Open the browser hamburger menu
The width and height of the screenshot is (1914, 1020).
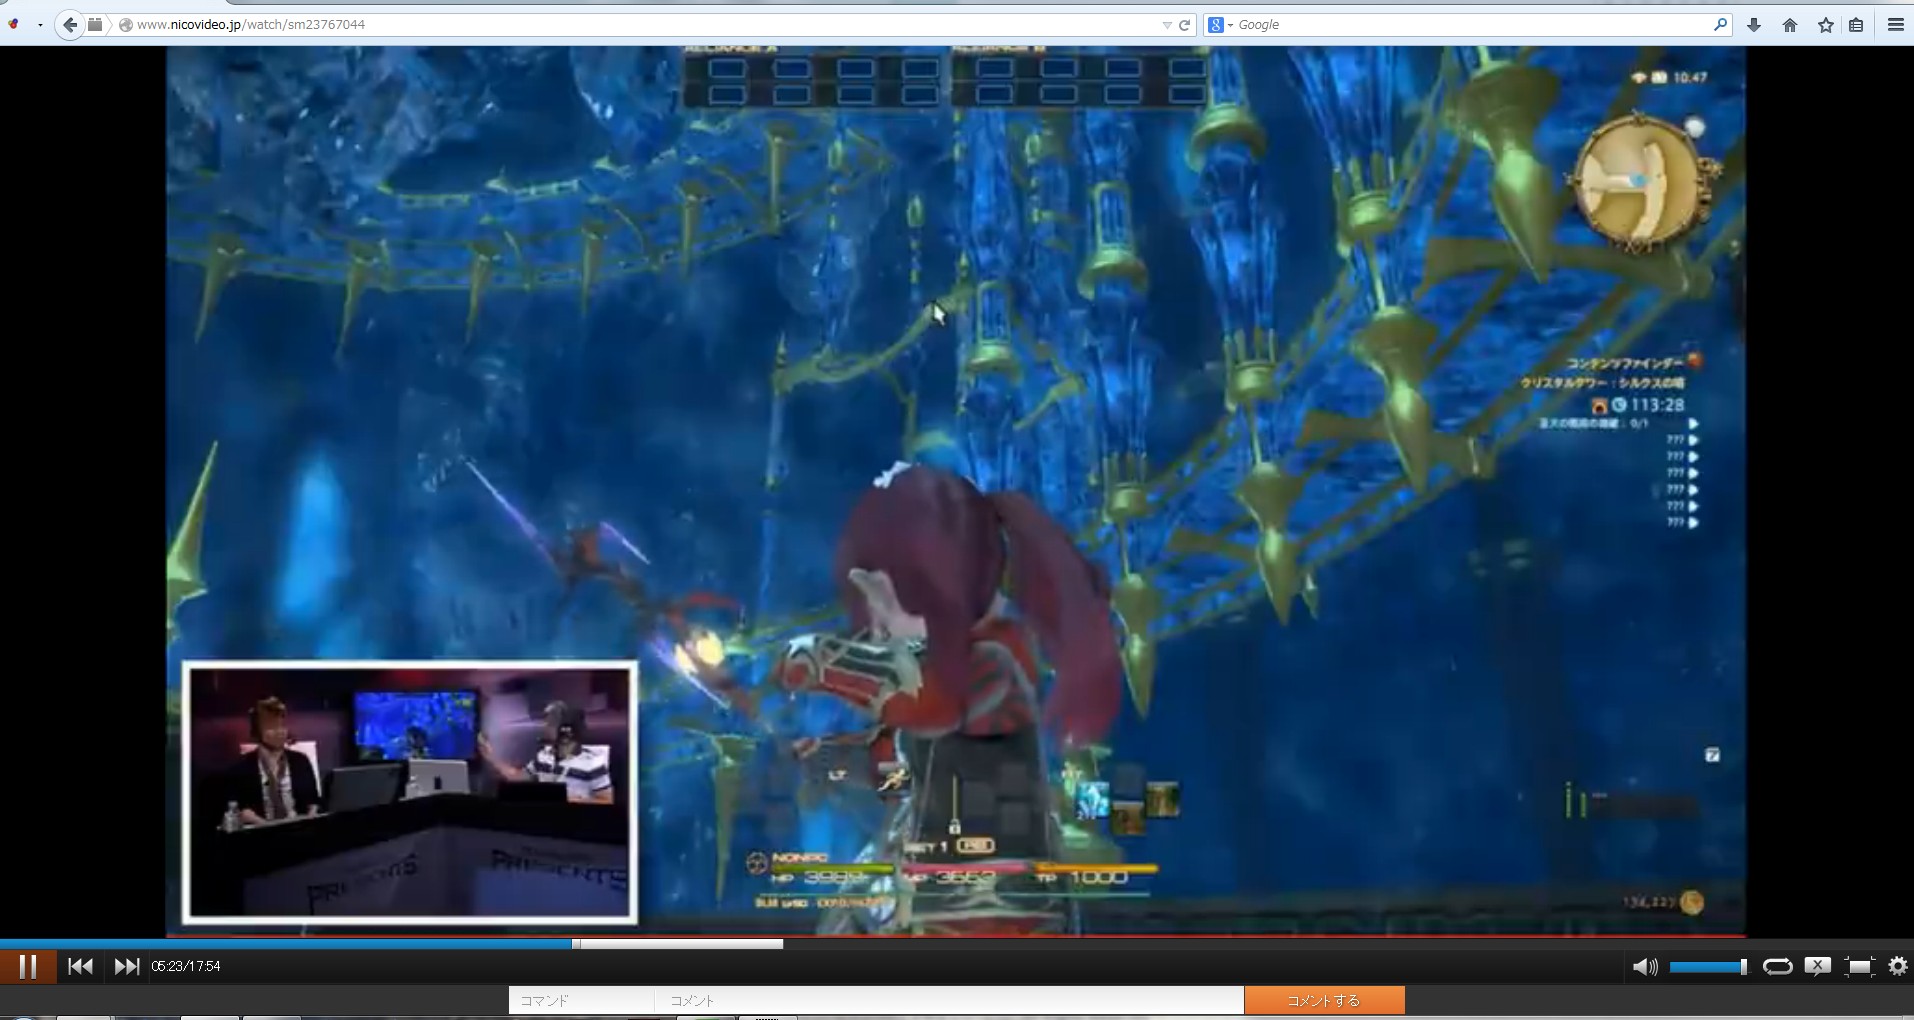pyautogui.click(x=1895, y=25)
